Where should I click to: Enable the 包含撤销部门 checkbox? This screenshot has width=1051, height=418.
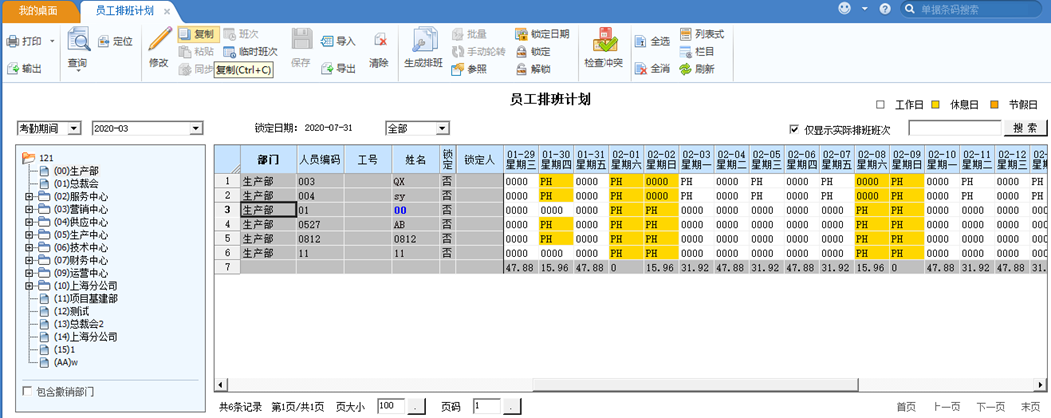27,391
